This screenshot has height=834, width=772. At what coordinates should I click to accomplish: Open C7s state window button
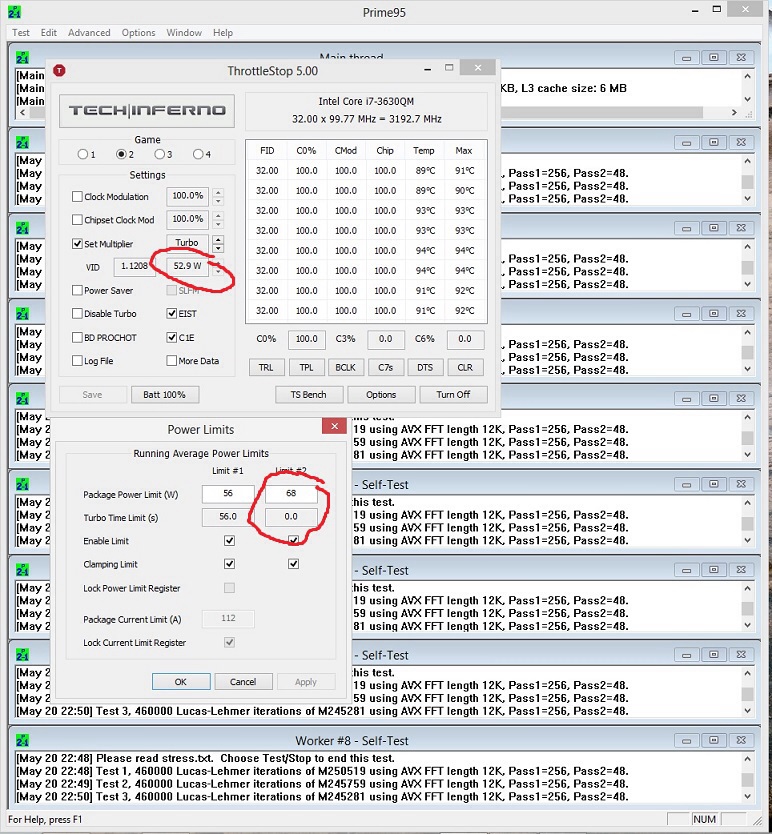tap(385, 367)
